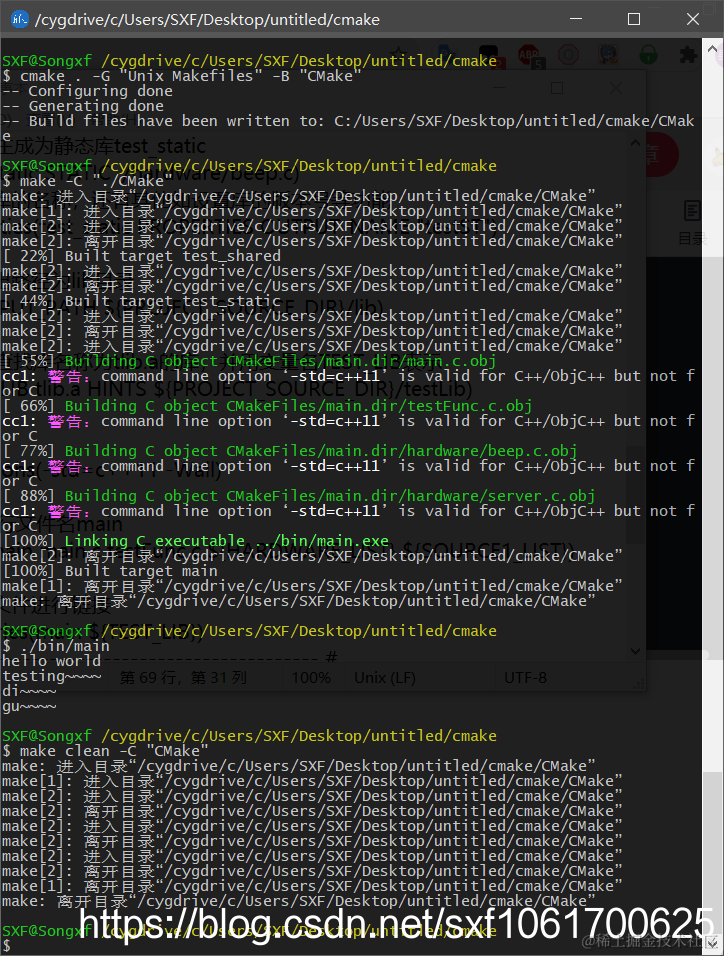This screenshot has height=956, width=724.
Task: Click the "di~~~~" output line
Action: pos(29,691)
